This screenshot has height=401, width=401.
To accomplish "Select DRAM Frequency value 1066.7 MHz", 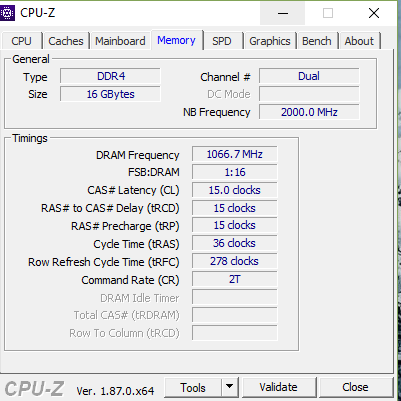I will (x=235, y=154).
